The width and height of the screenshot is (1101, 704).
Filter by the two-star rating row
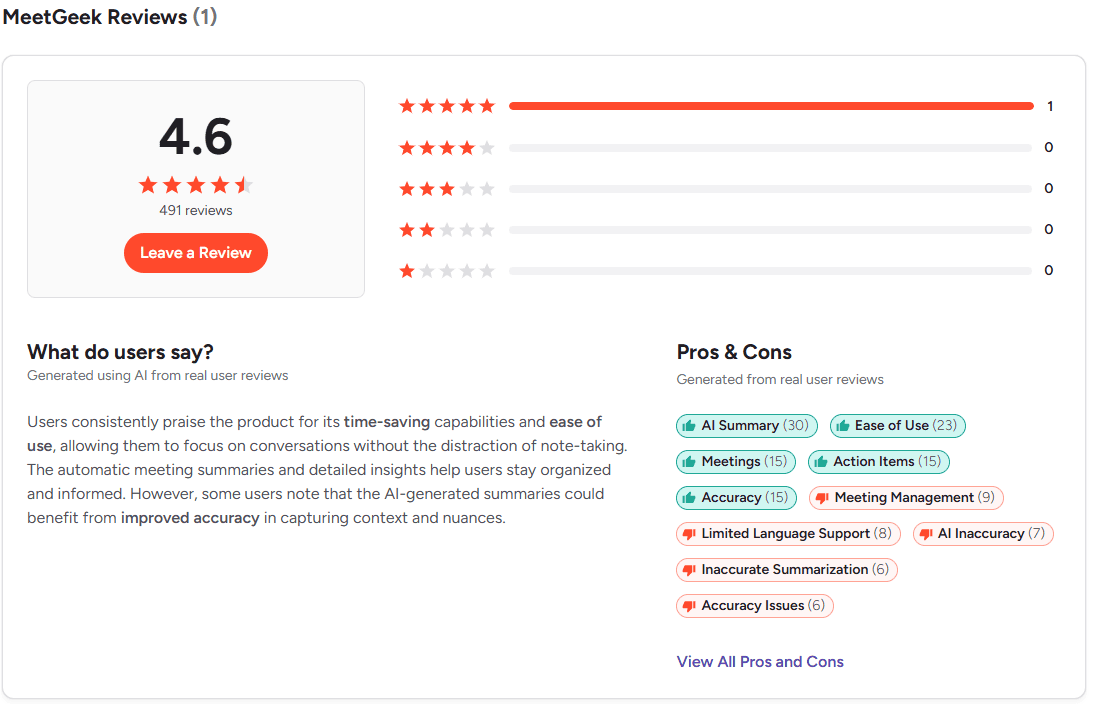[x=726, y=230]
